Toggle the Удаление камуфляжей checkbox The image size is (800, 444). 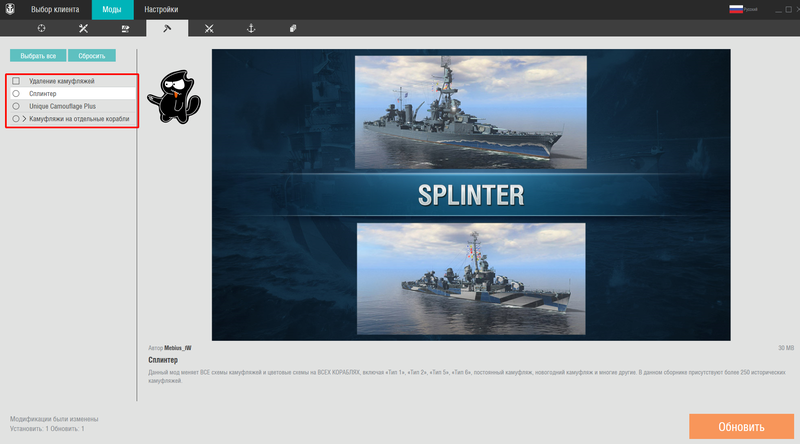[x=16, y=81]
